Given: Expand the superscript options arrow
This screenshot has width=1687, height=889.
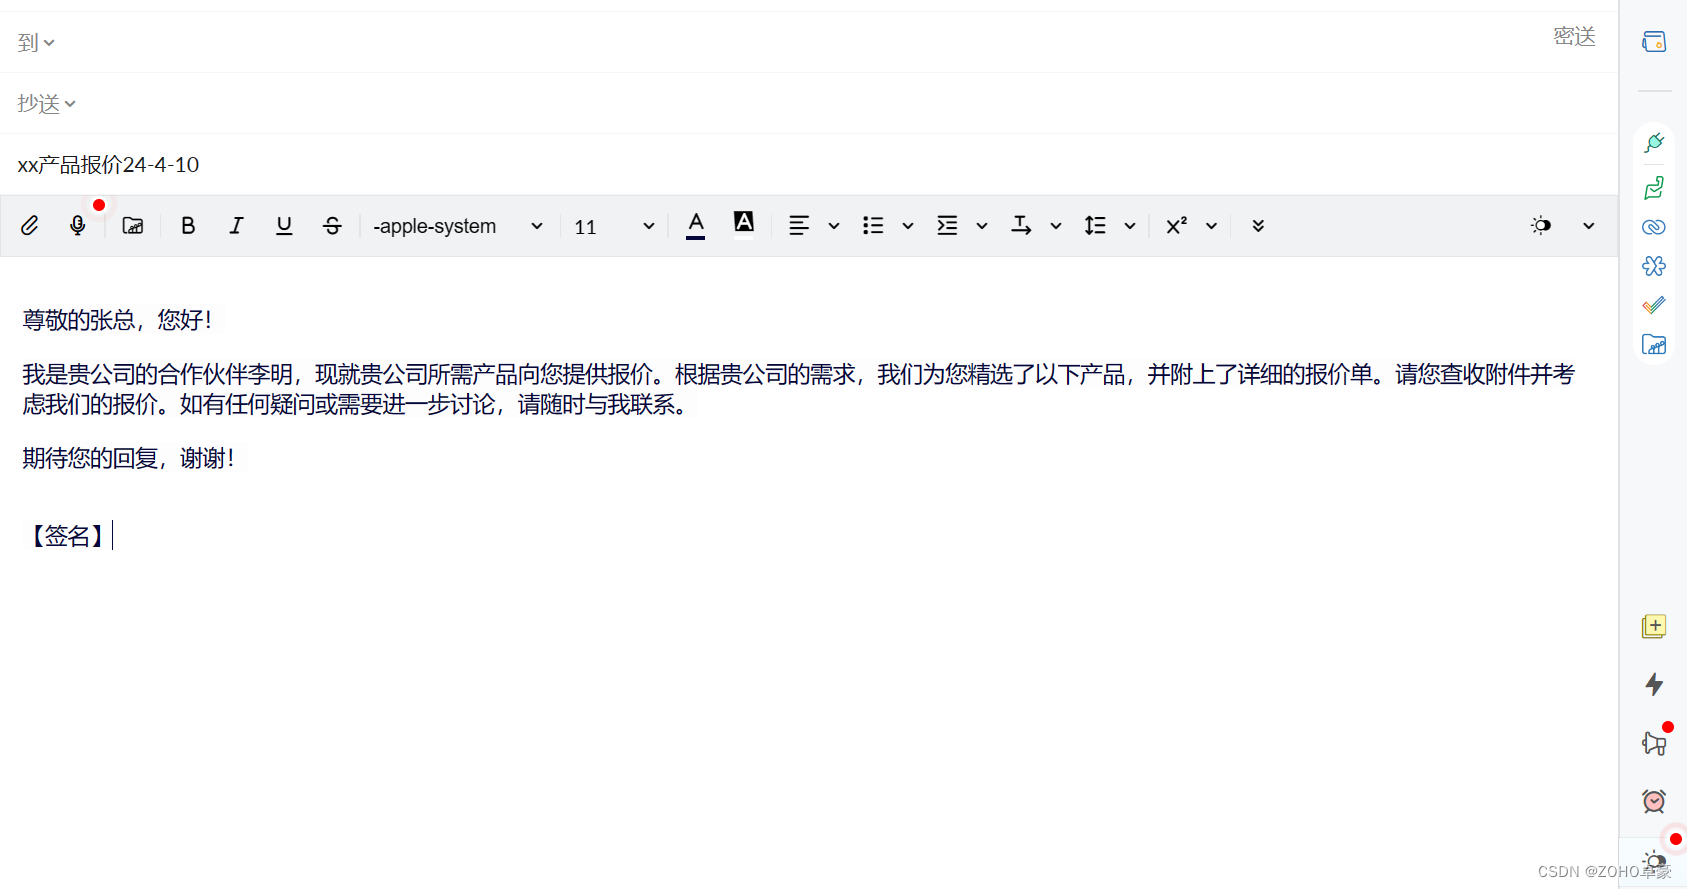Looking at the screenshot, I should (1211, 226).
